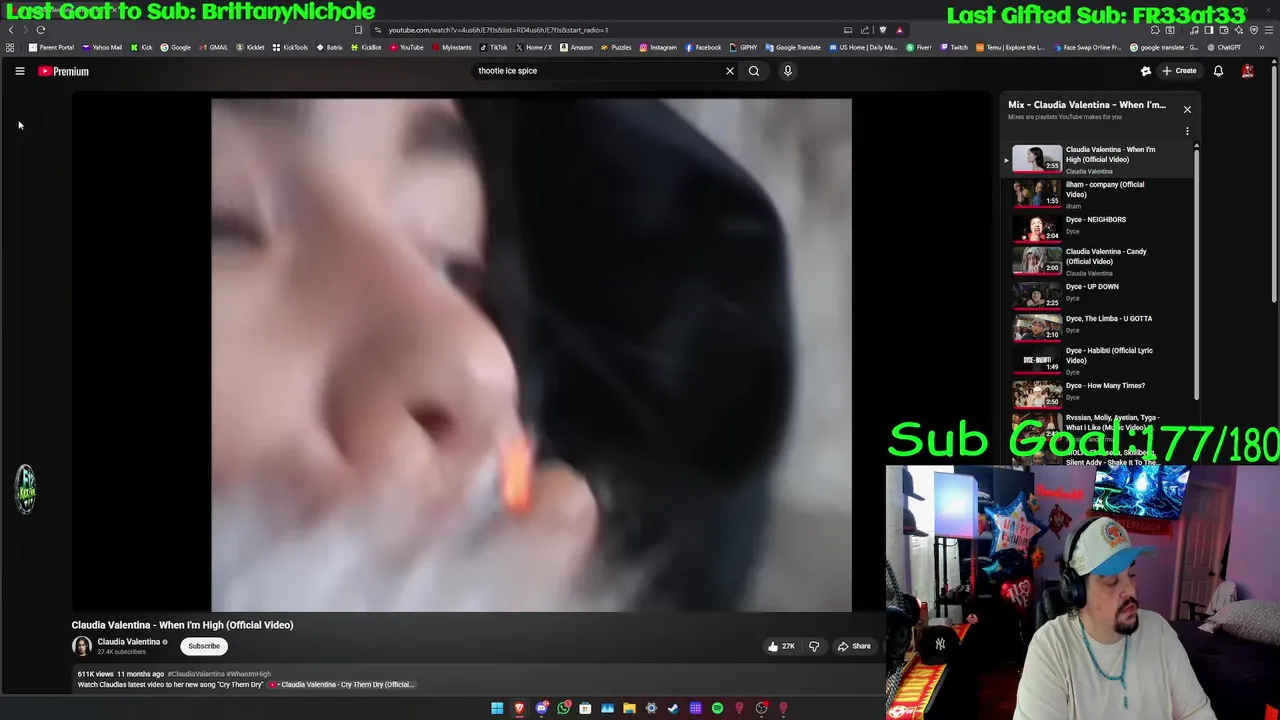This screenshot has height=720, width=1280.
Task: Click the icon left of Create
Action: pyautogui.click(x=1146, y=71)
